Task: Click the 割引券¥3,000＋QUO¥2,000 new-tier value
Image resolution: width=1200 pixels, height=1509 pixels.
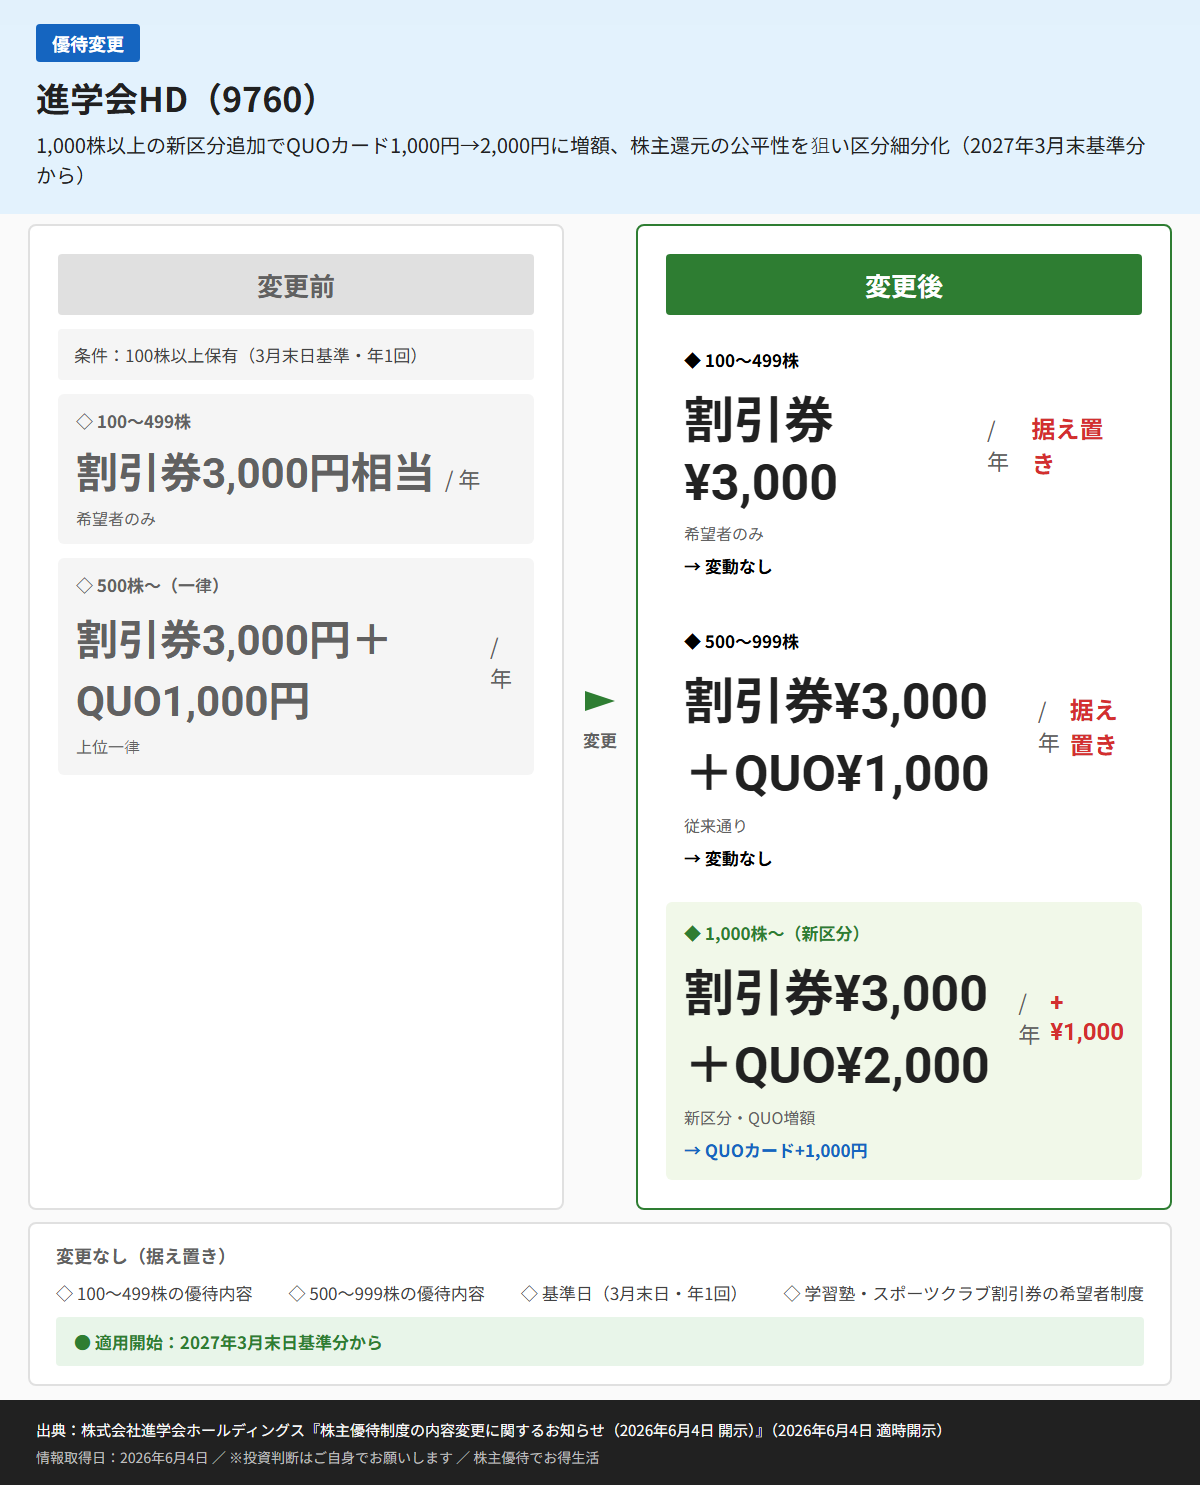Action: click(837, 1029)
